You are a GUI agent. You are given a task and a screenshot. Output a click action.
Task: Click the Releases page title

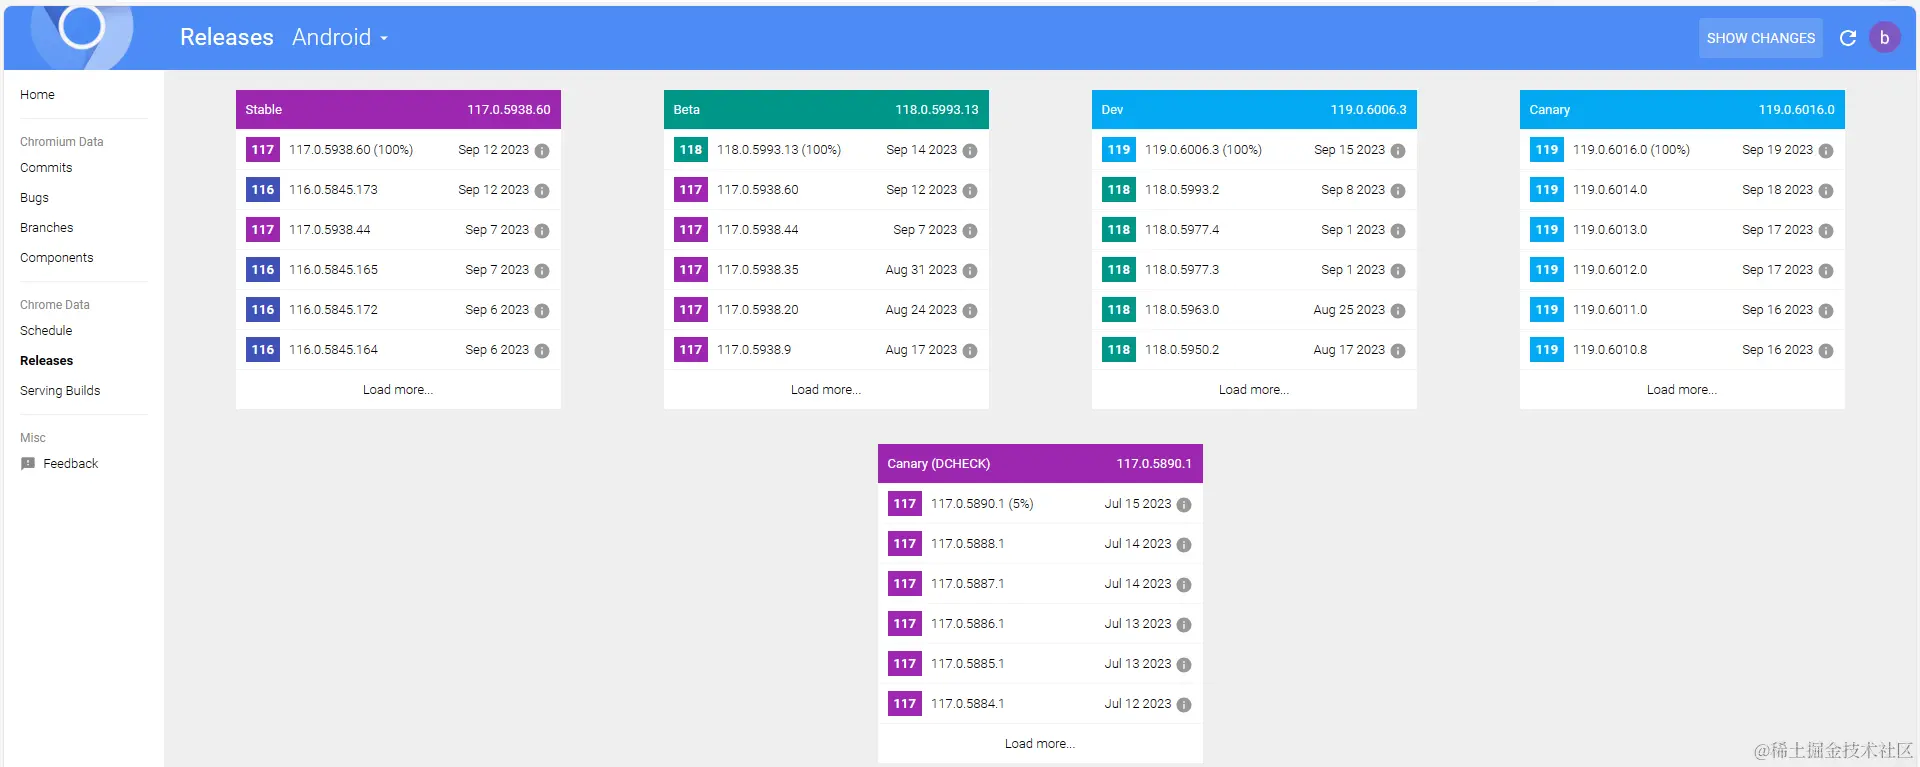point(227,37)
